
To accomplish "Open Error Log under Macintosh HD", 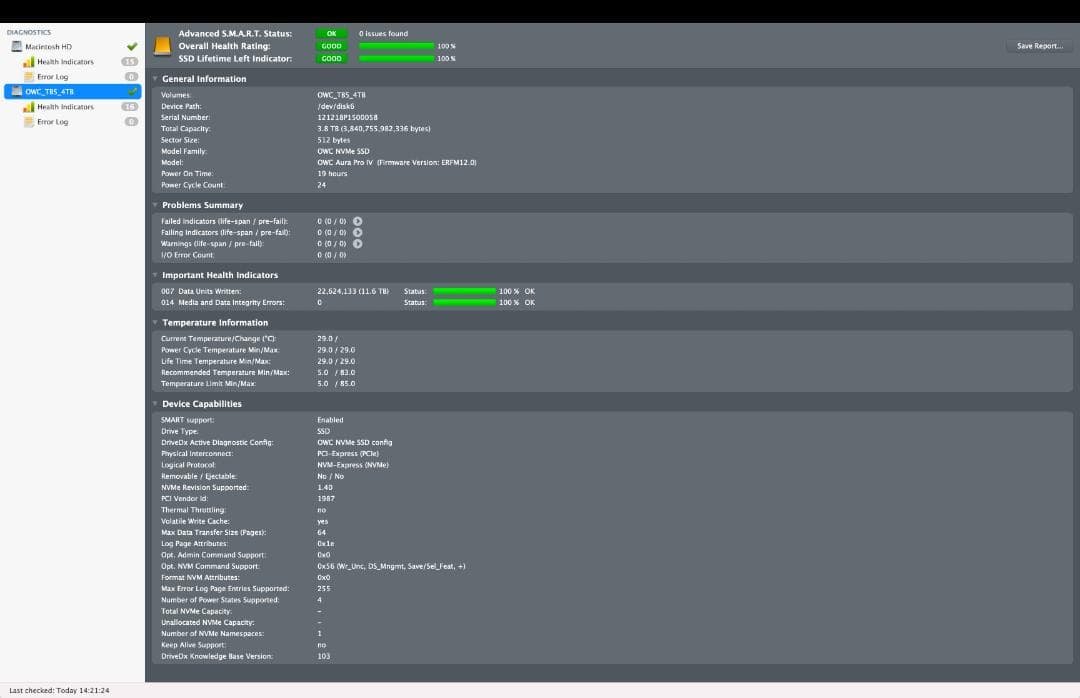I will [x=52, y=77].
